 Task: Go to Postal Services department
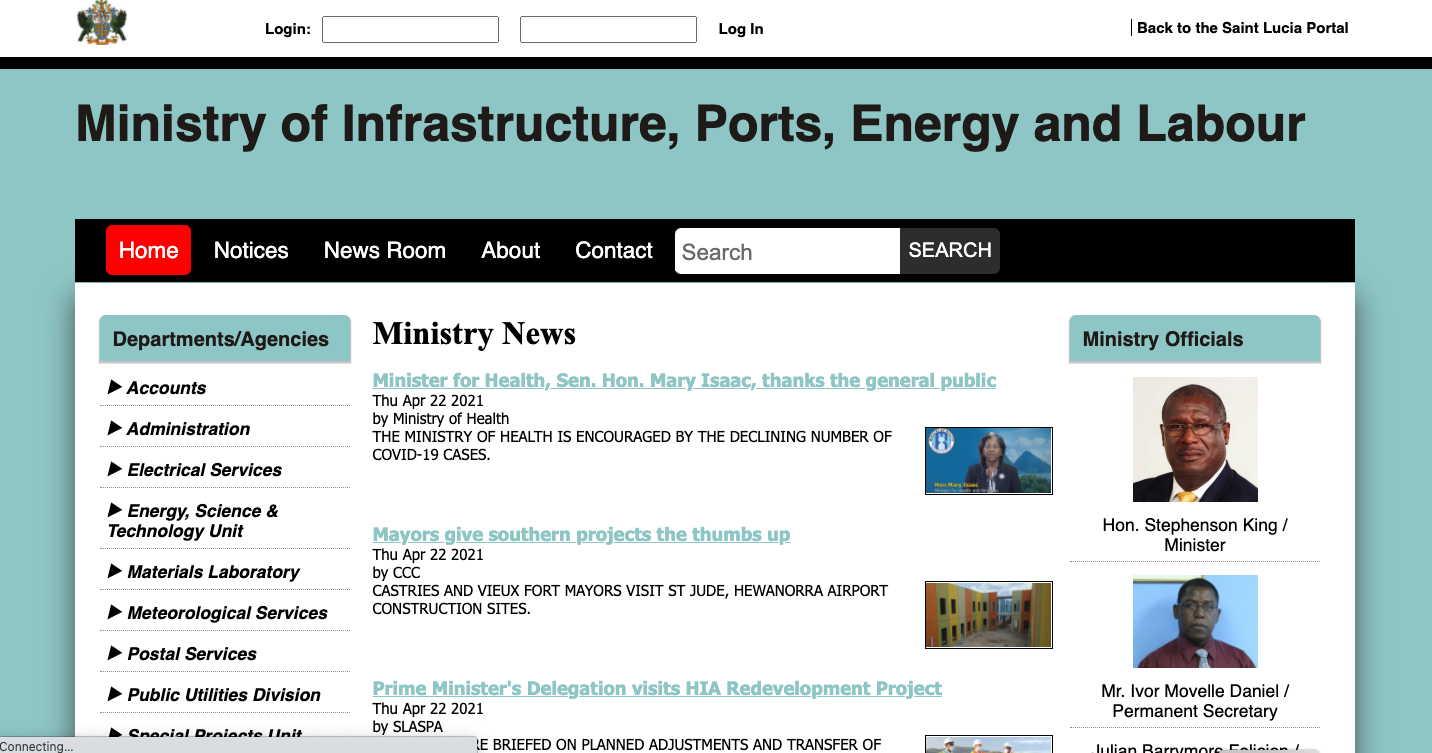click(192, 654)
